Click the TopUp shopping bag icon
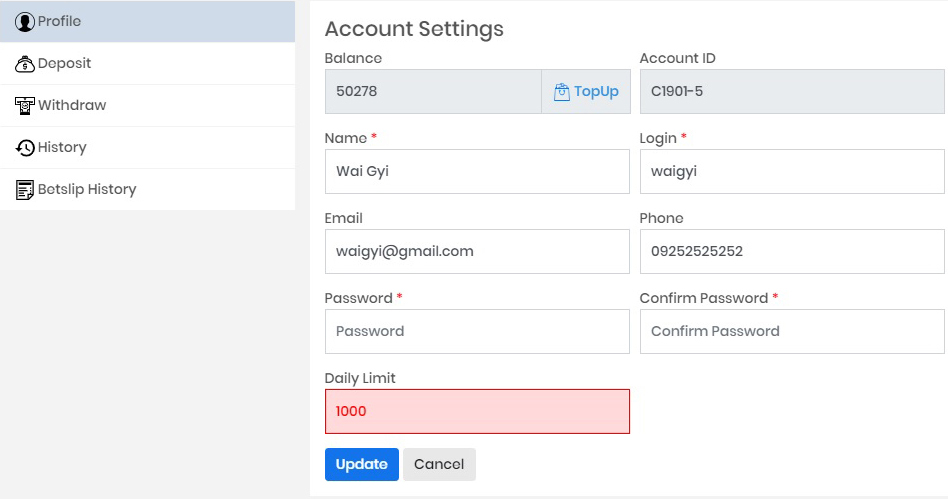 562,92
